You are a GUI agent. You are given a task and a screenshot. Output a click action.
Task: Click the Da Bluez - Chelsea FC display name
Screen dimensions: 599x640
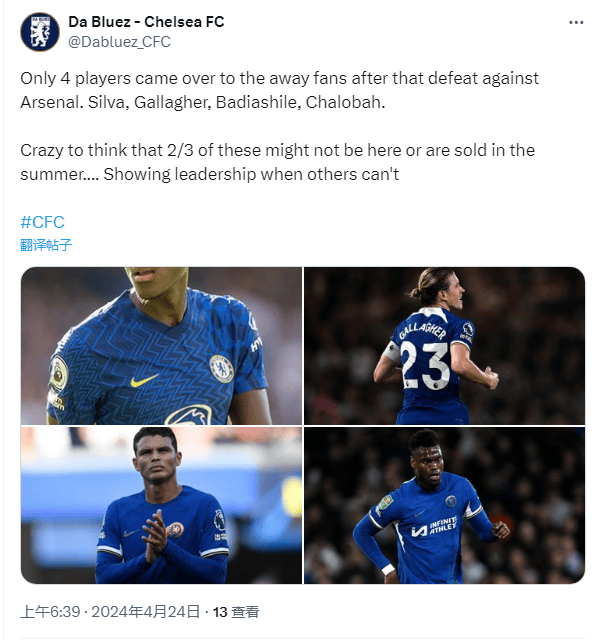click(x=146, y=22)
